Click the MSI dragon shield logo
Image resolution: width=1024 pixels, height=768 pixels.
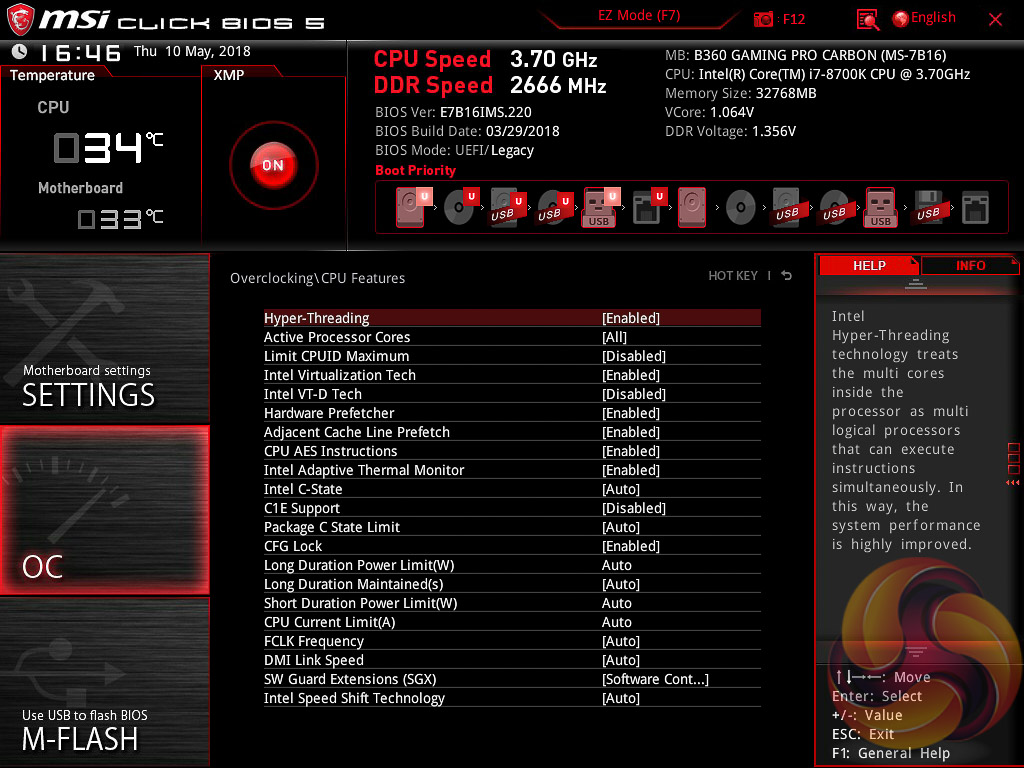(x=20, y=20)
